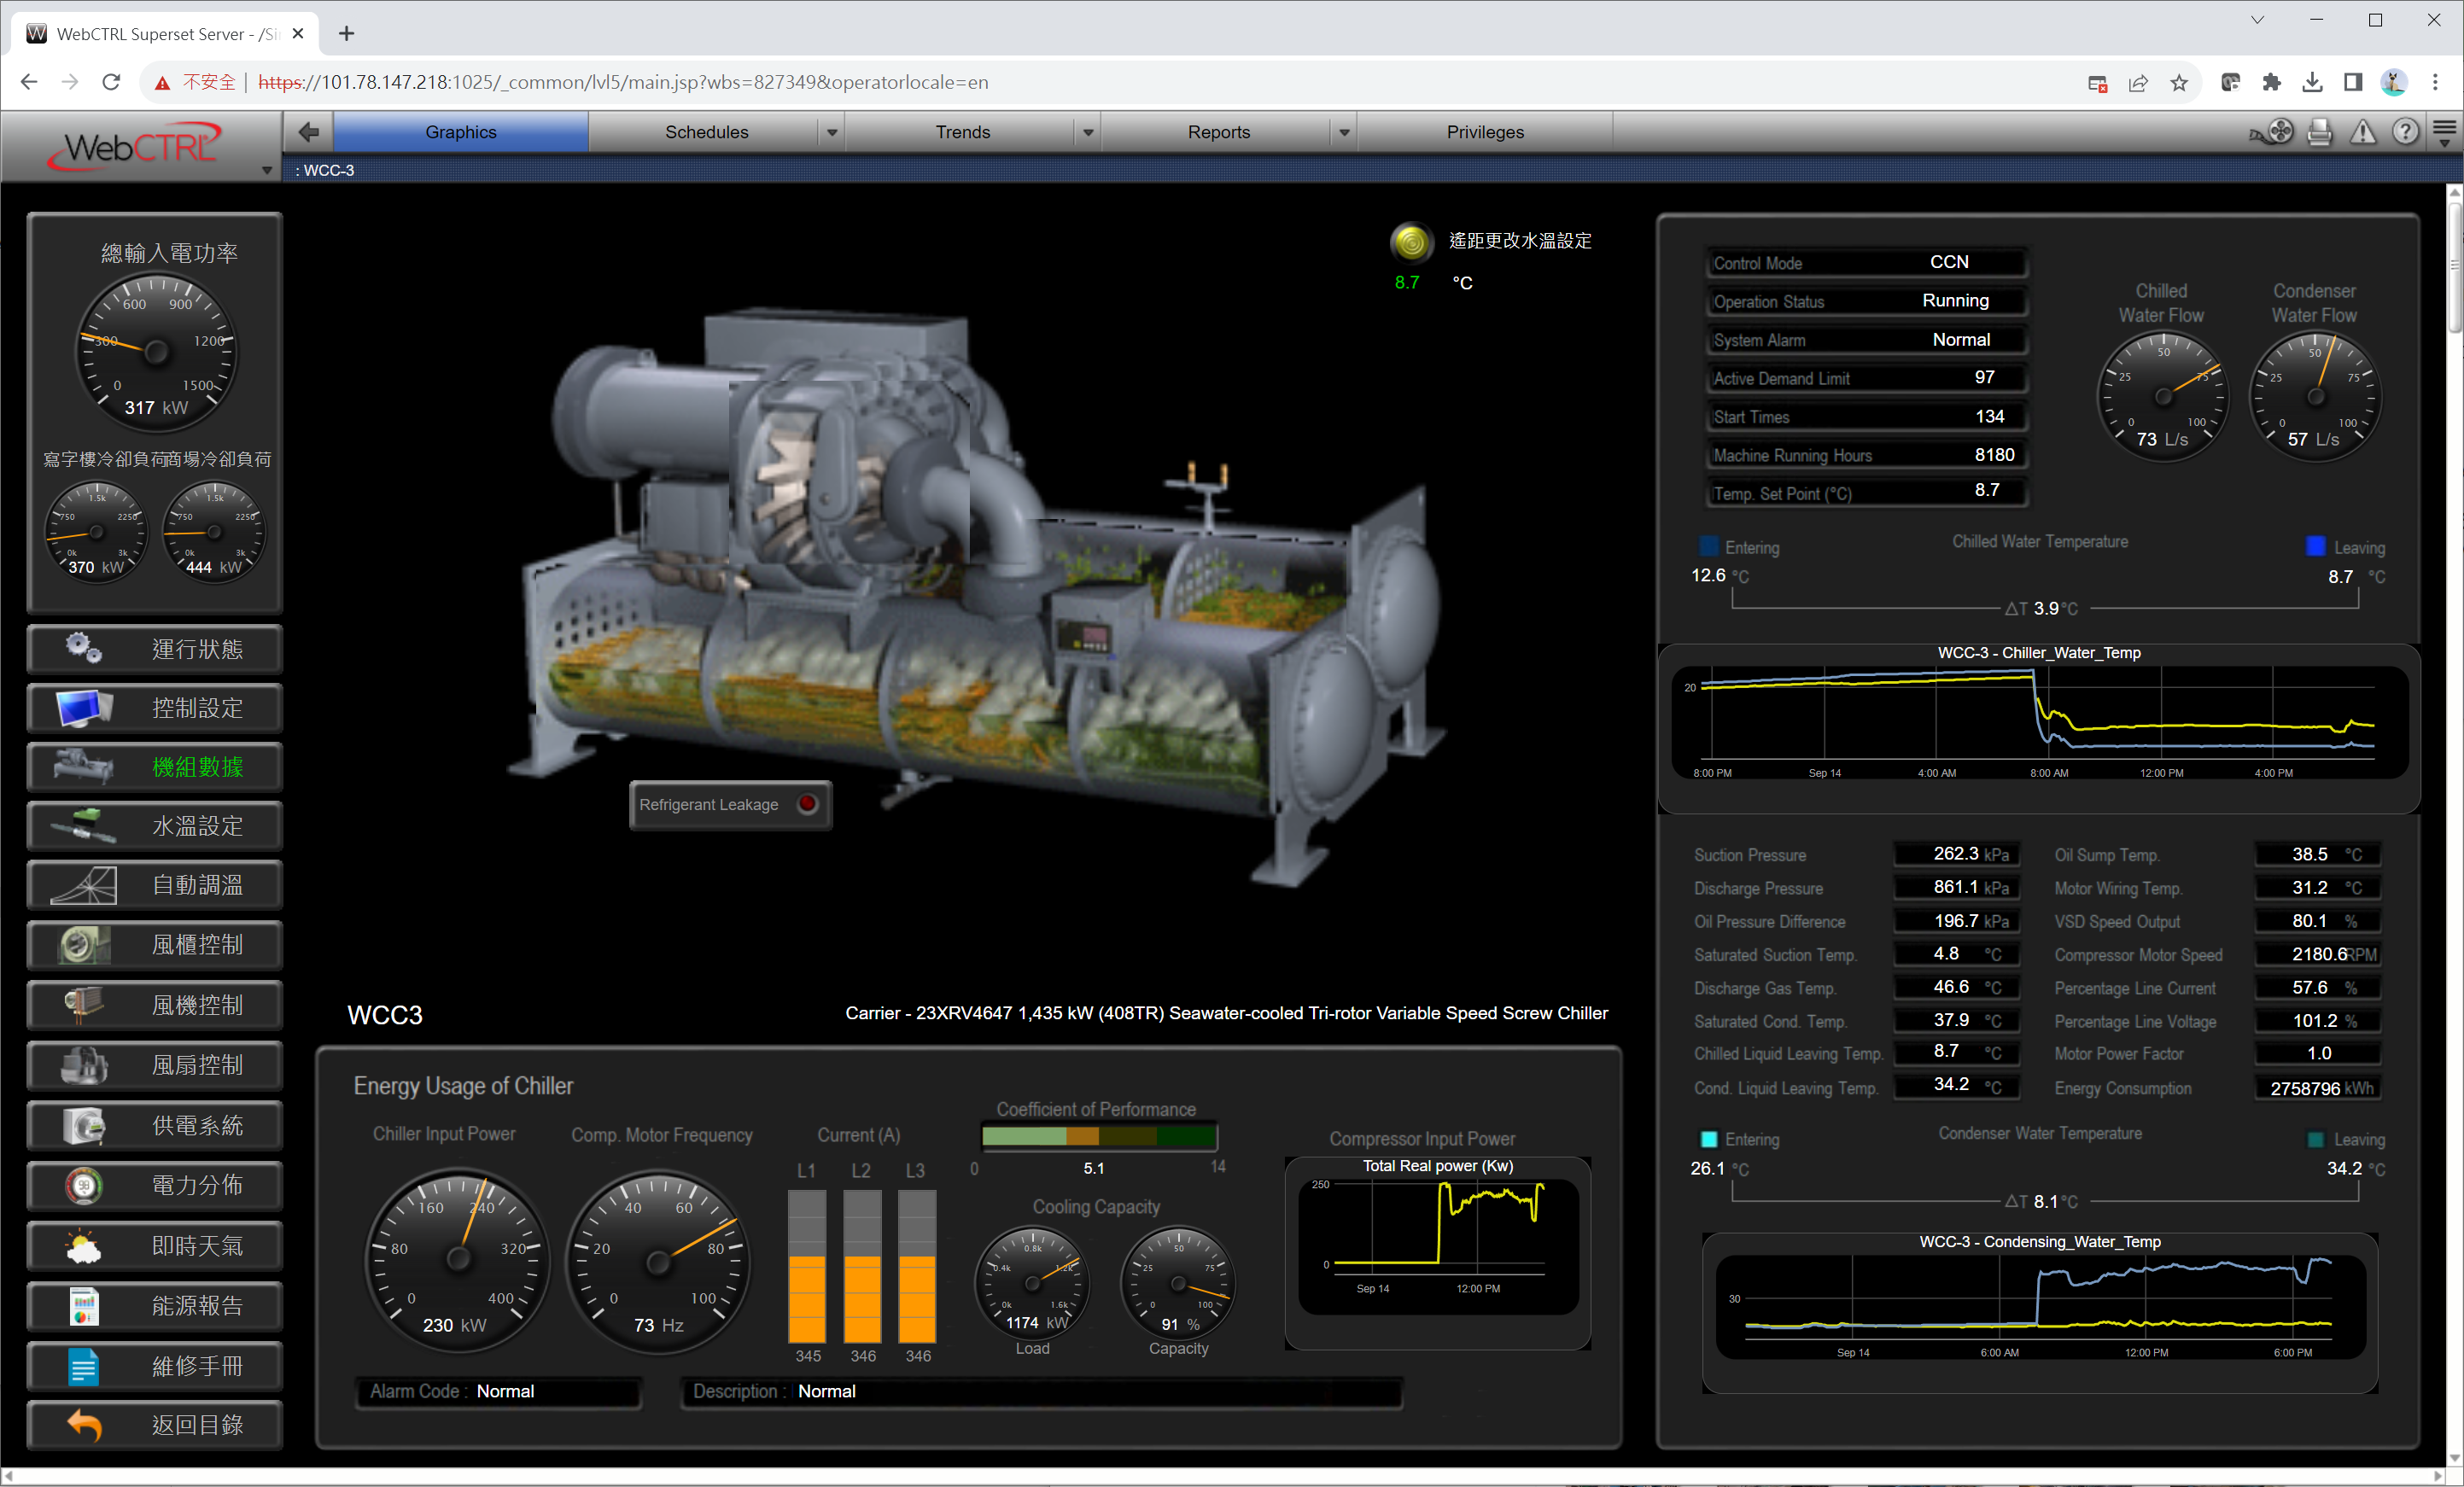Open 運行狀態 operating status page
The height and width of the screenshot is (1487, 2464).
[x=155, y=649]
